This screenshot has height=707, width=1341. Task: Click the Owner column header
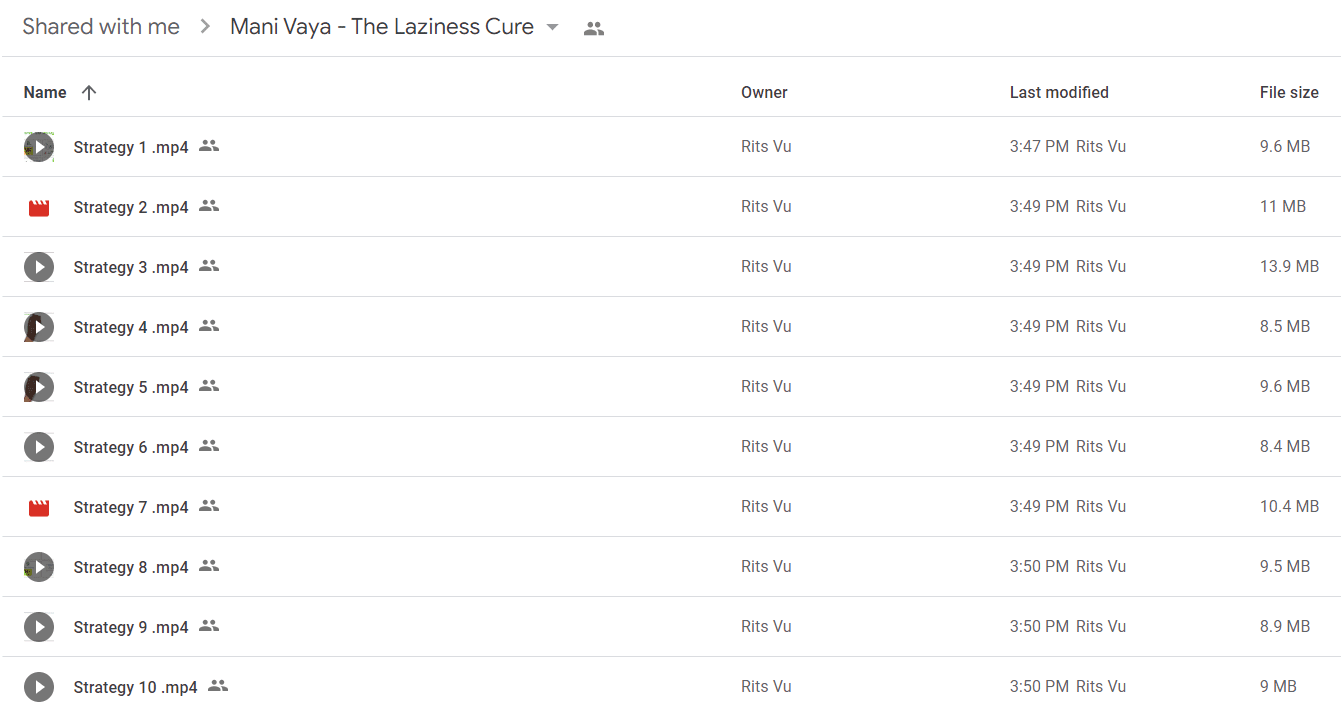(x=764, y=92)
